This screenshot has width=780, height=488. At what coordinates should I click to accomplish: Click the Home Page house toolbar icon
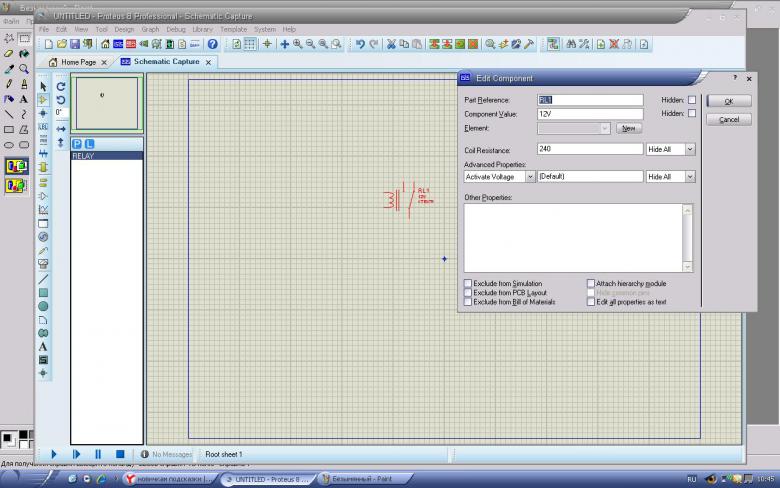[x=105, y=44]
